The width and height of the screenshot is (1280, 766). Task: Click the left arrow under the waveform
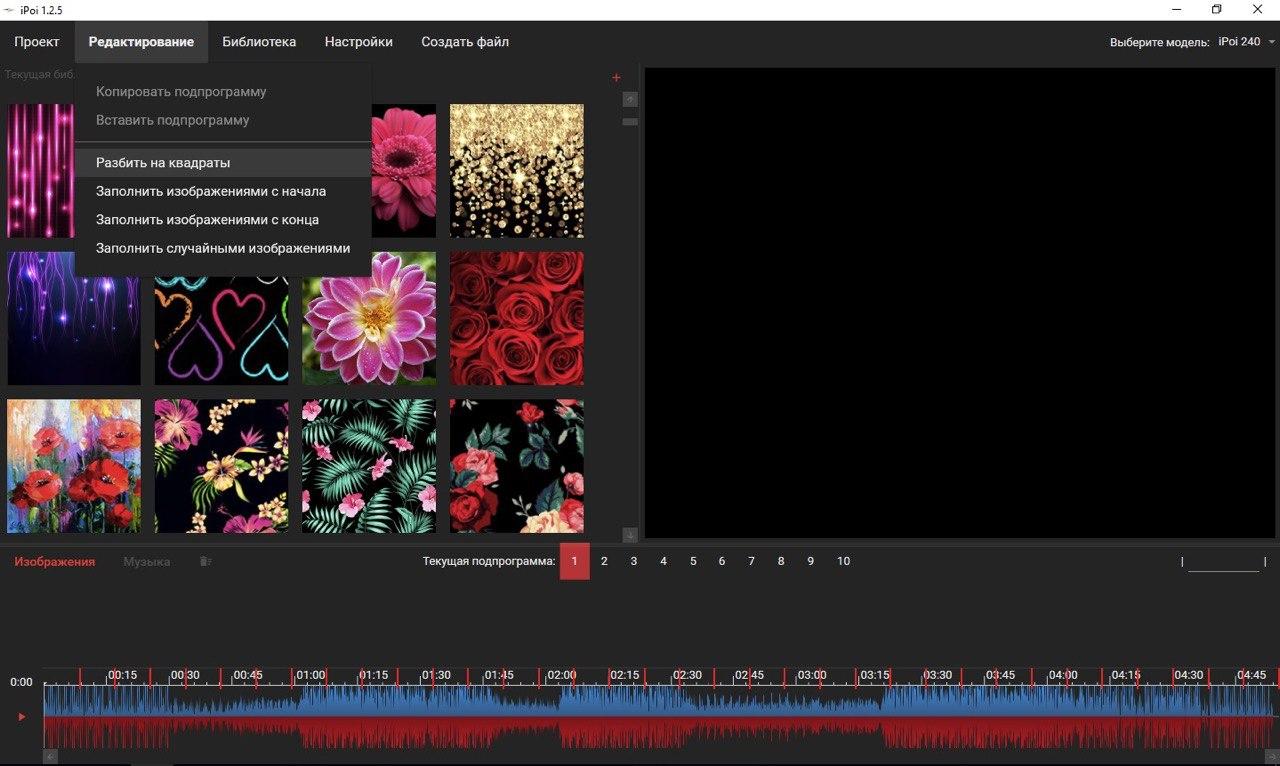pyautogui.click(x=50, y=757)
